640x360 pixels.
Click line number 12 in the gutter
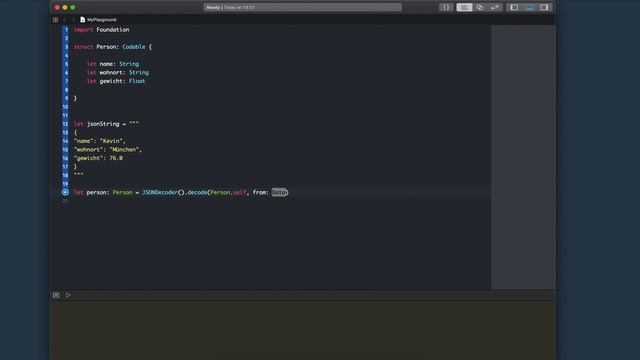point(65,124)
